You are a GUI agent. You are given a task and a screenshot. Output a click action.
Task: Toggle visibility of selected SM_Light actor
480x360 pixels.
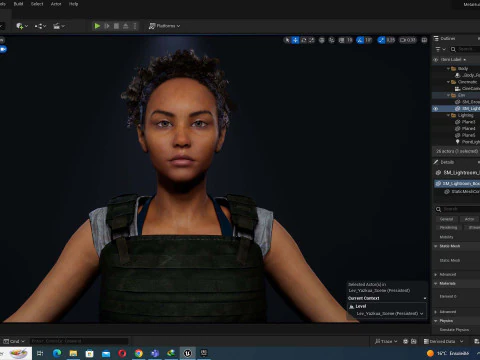435,109
